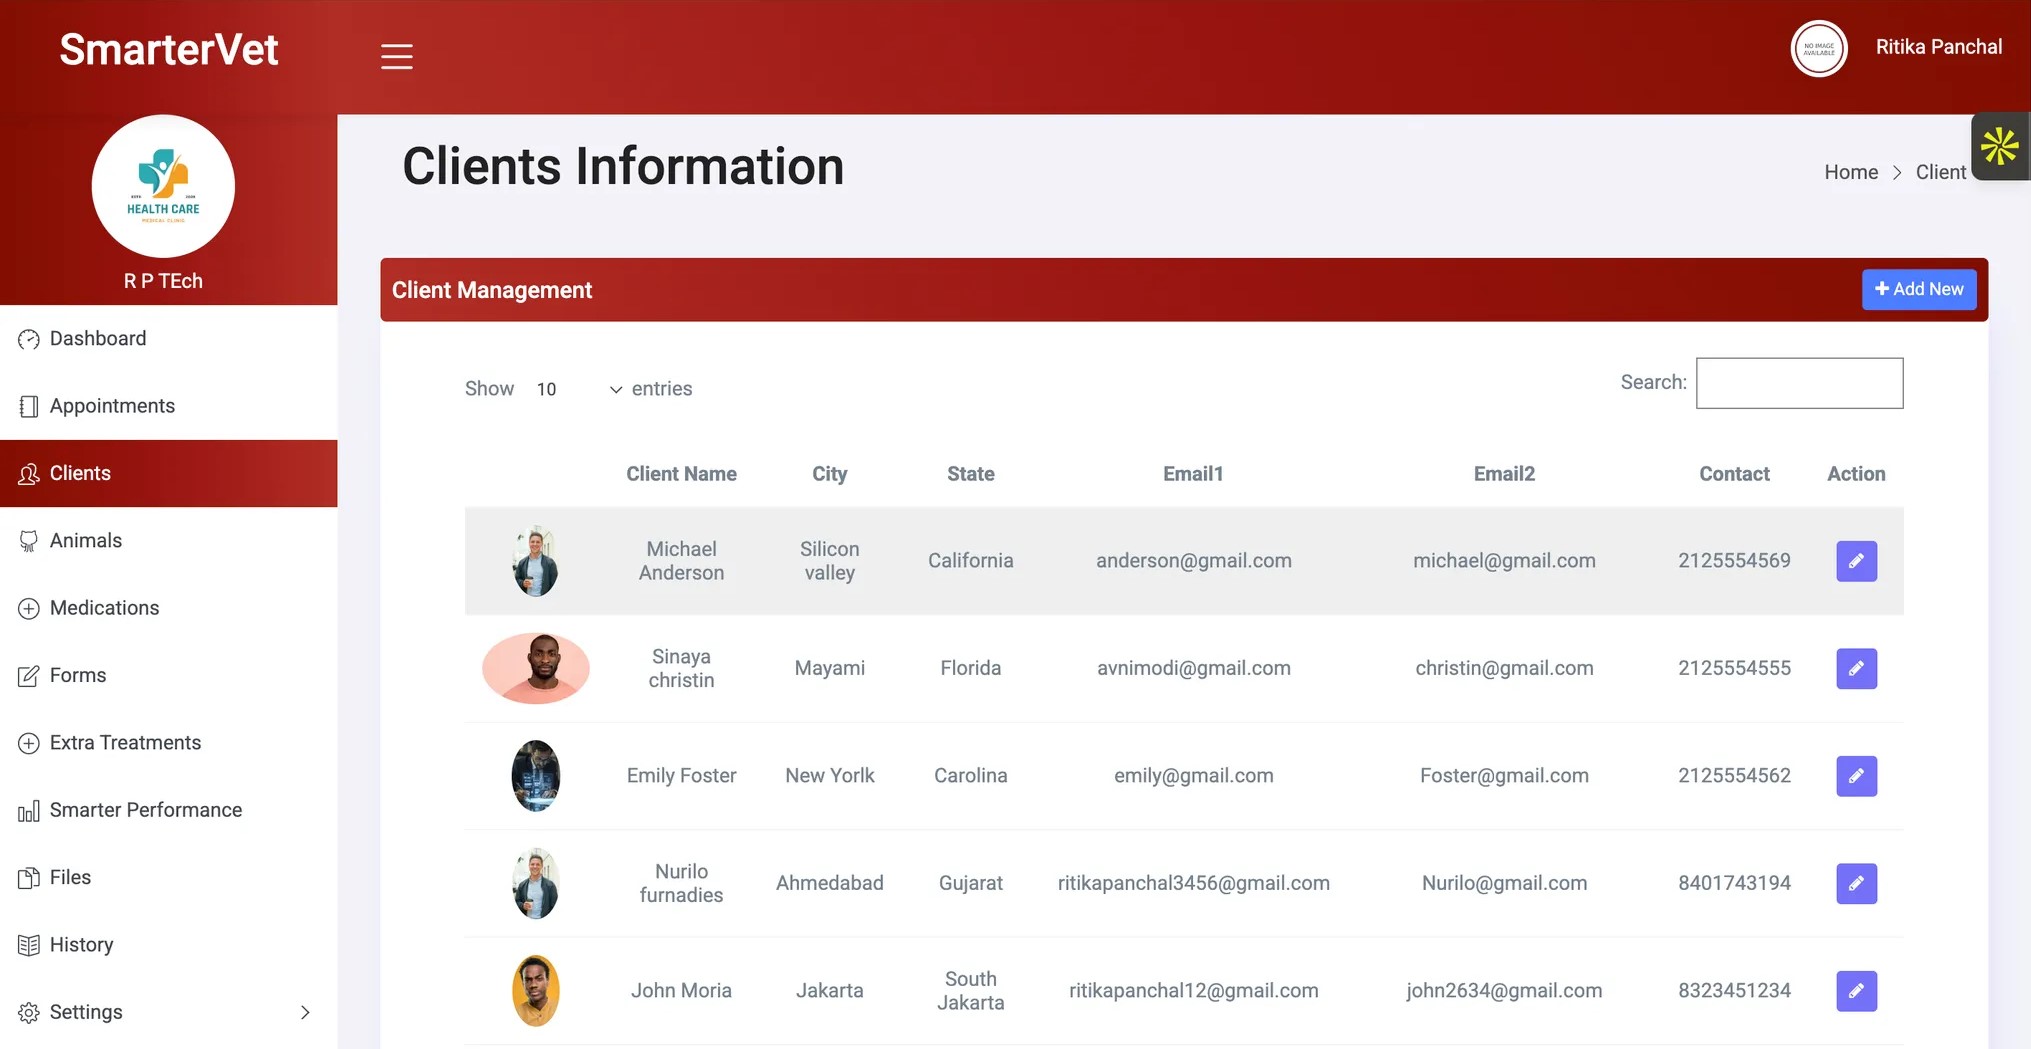Click edit pencil for Nurilo furnadies

pyautogui.click(x=1856, y=884)
